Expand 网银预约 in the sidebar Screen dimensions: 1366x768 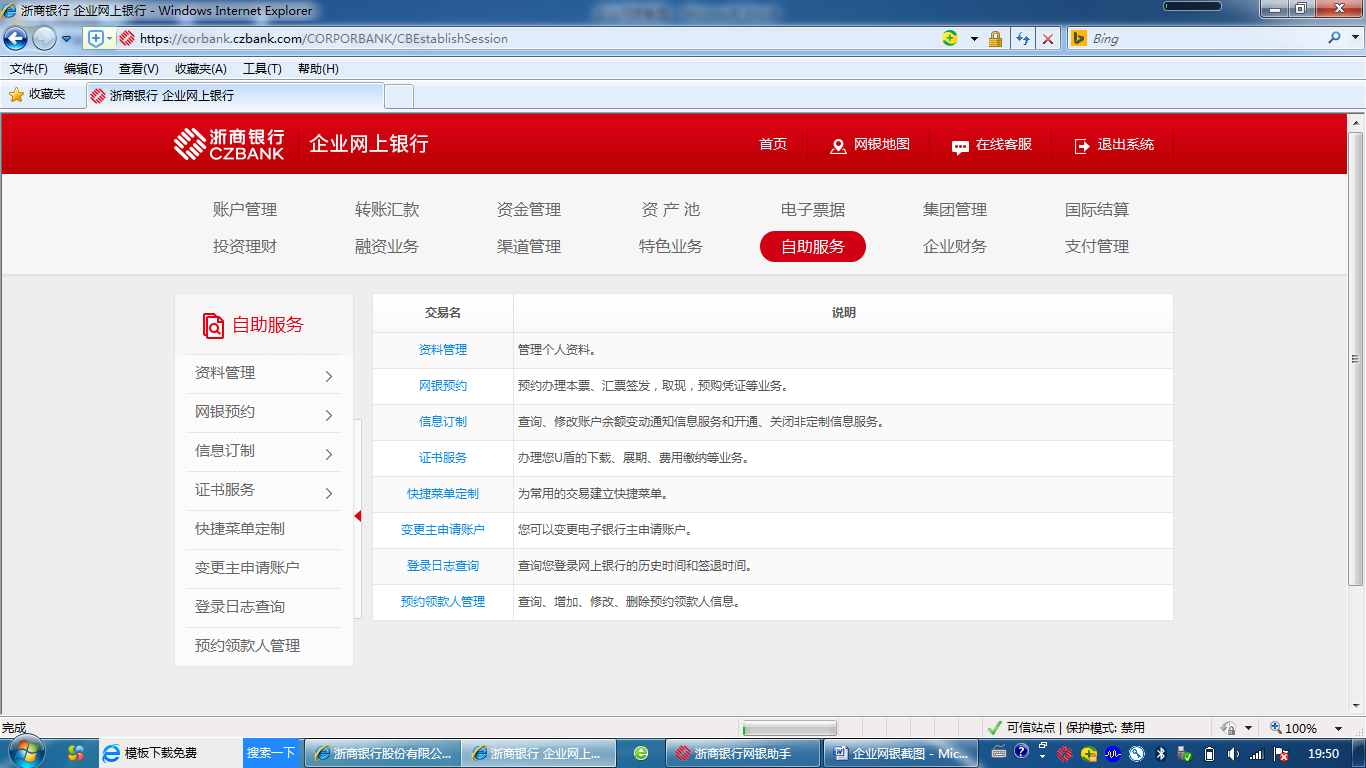pyautogui.click(x=264, y=413)
